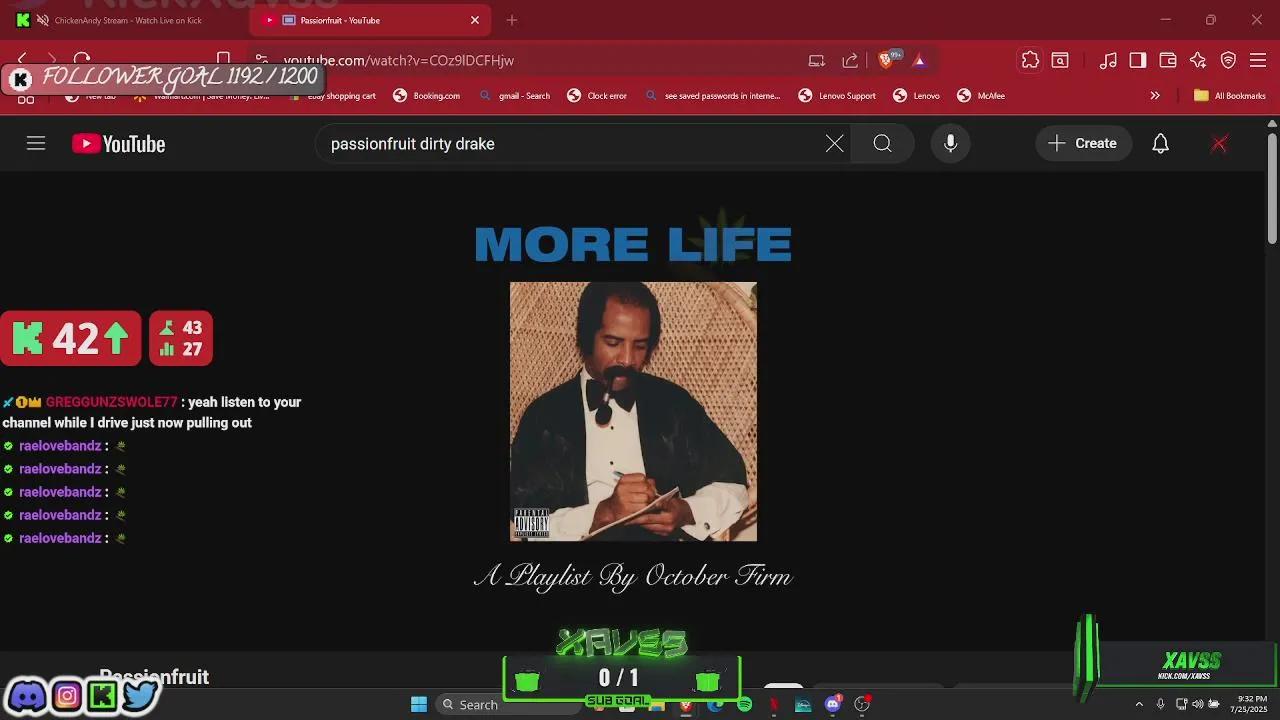Toggle the browser sidebar panel
Viewport: 1280px width, 720px height.
pos(1138,60)
